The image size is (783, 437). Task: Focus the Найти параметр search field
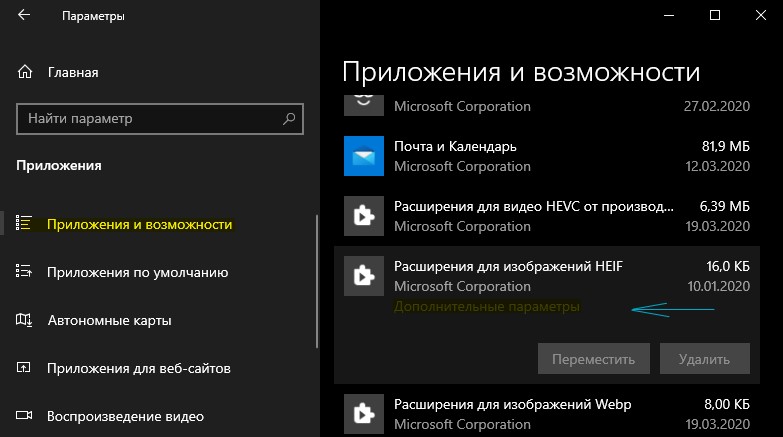(160, 119)
